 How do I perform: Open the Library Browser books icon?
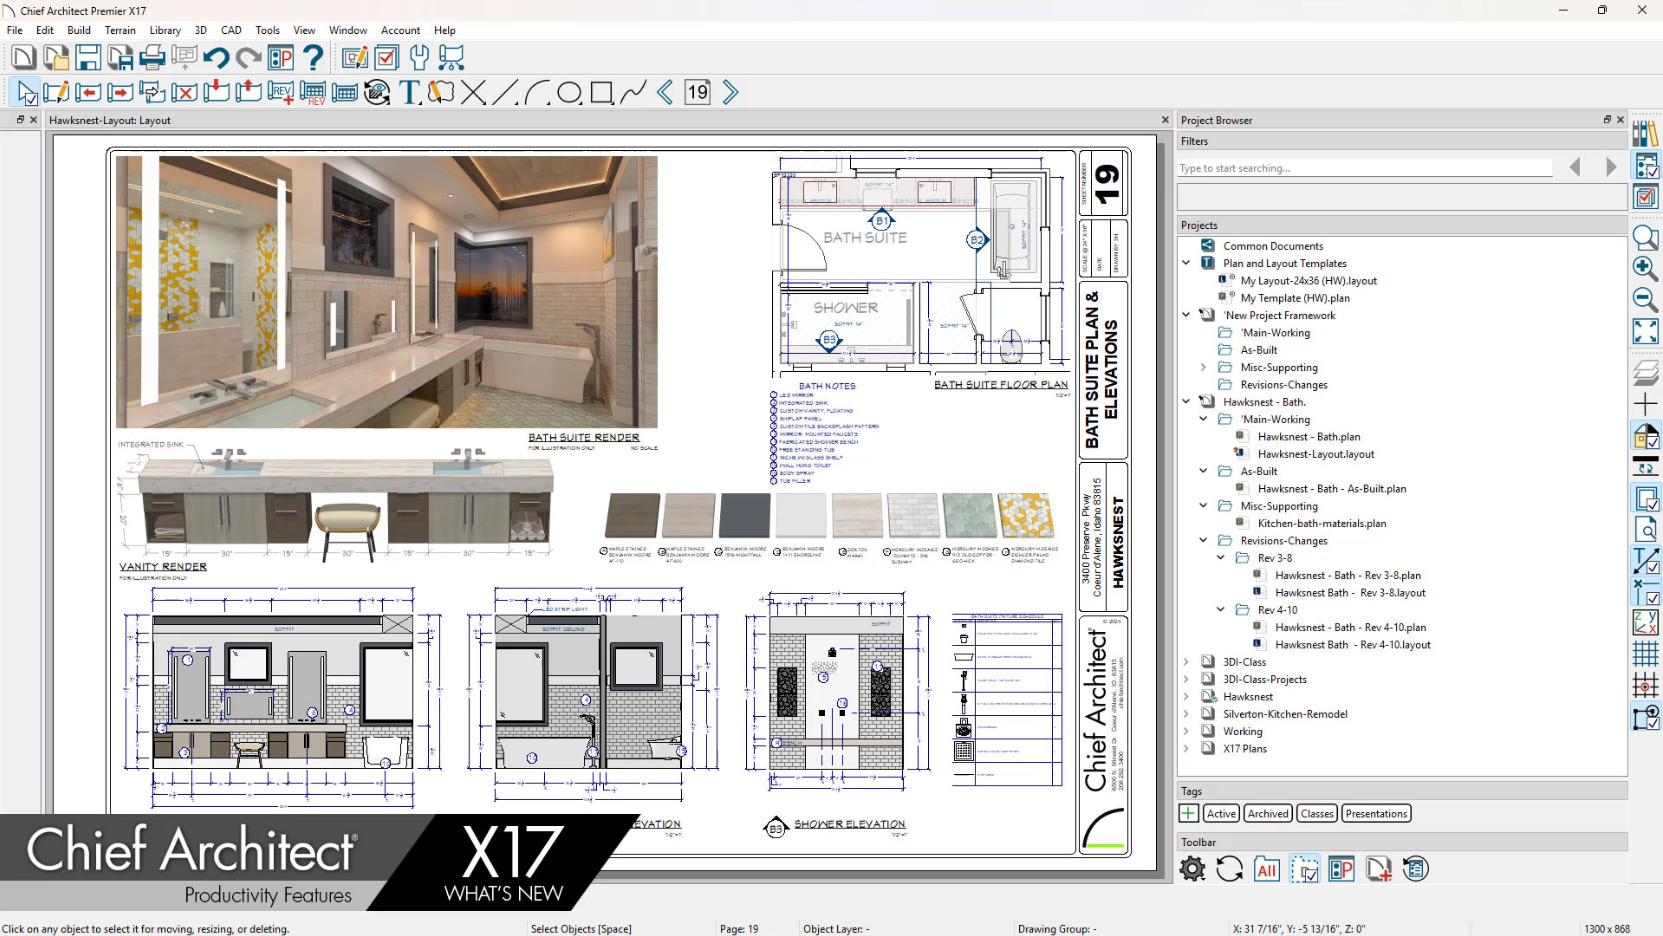(1645, 133)
